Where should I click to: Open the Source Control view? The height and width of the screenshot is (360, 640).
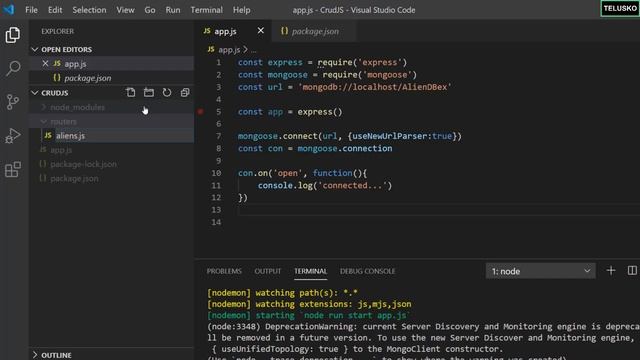click(x=13, y=102)
